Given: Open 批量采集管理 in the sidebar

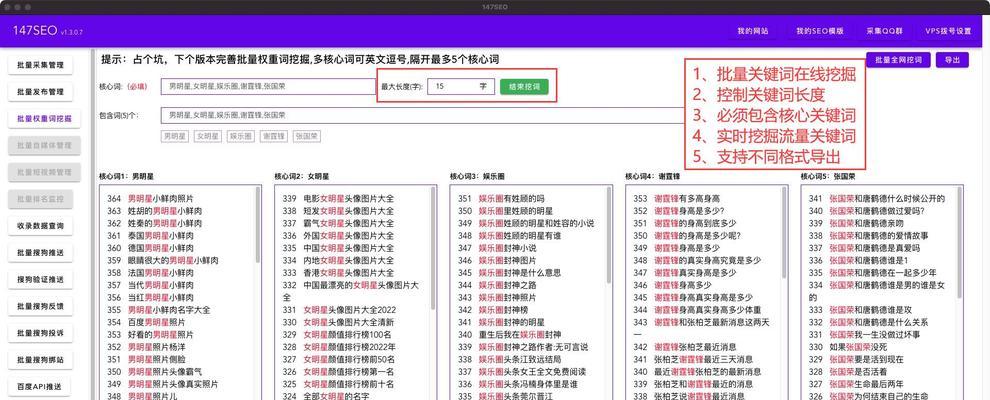Looking at the screenshot, I should pos(44,65).
